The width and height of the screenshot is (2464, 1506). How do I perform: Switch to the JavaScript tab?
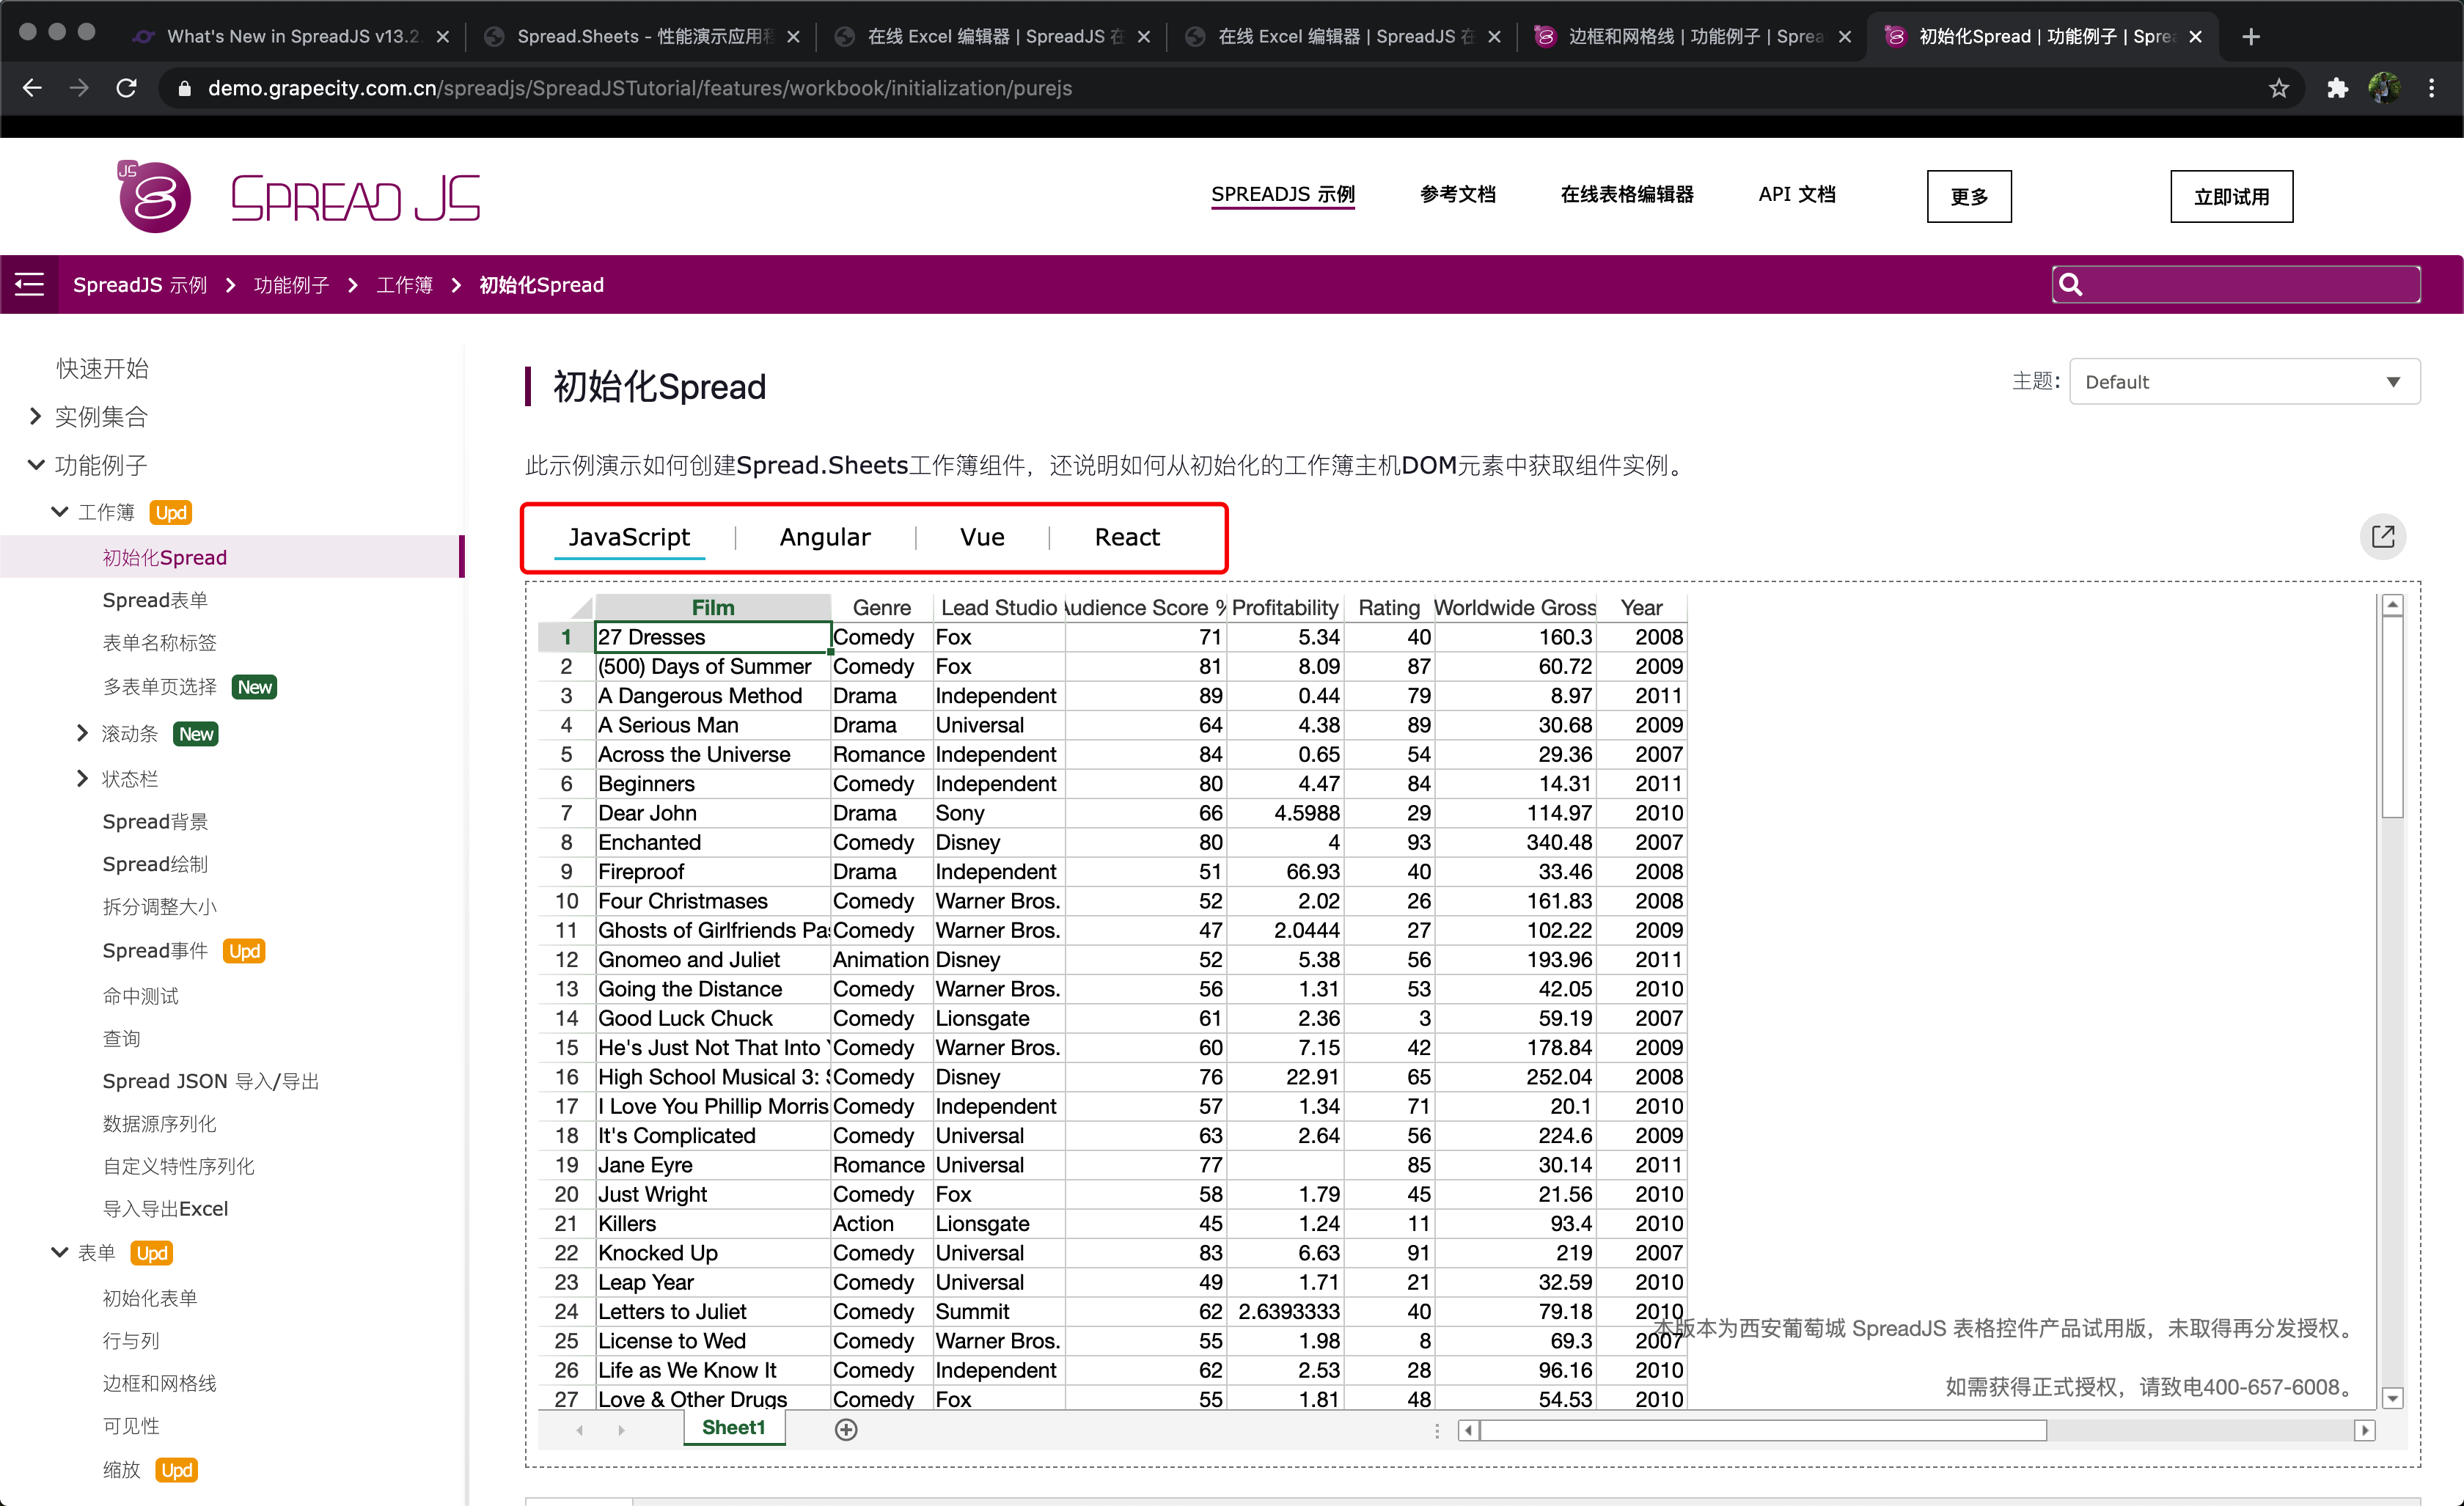click(629, 537)
